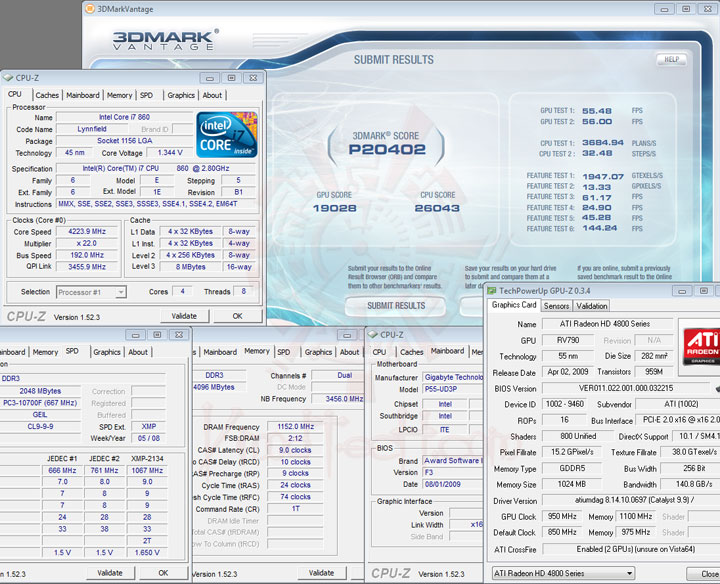Click the top CPU-Z window title icon

[8, 78]
